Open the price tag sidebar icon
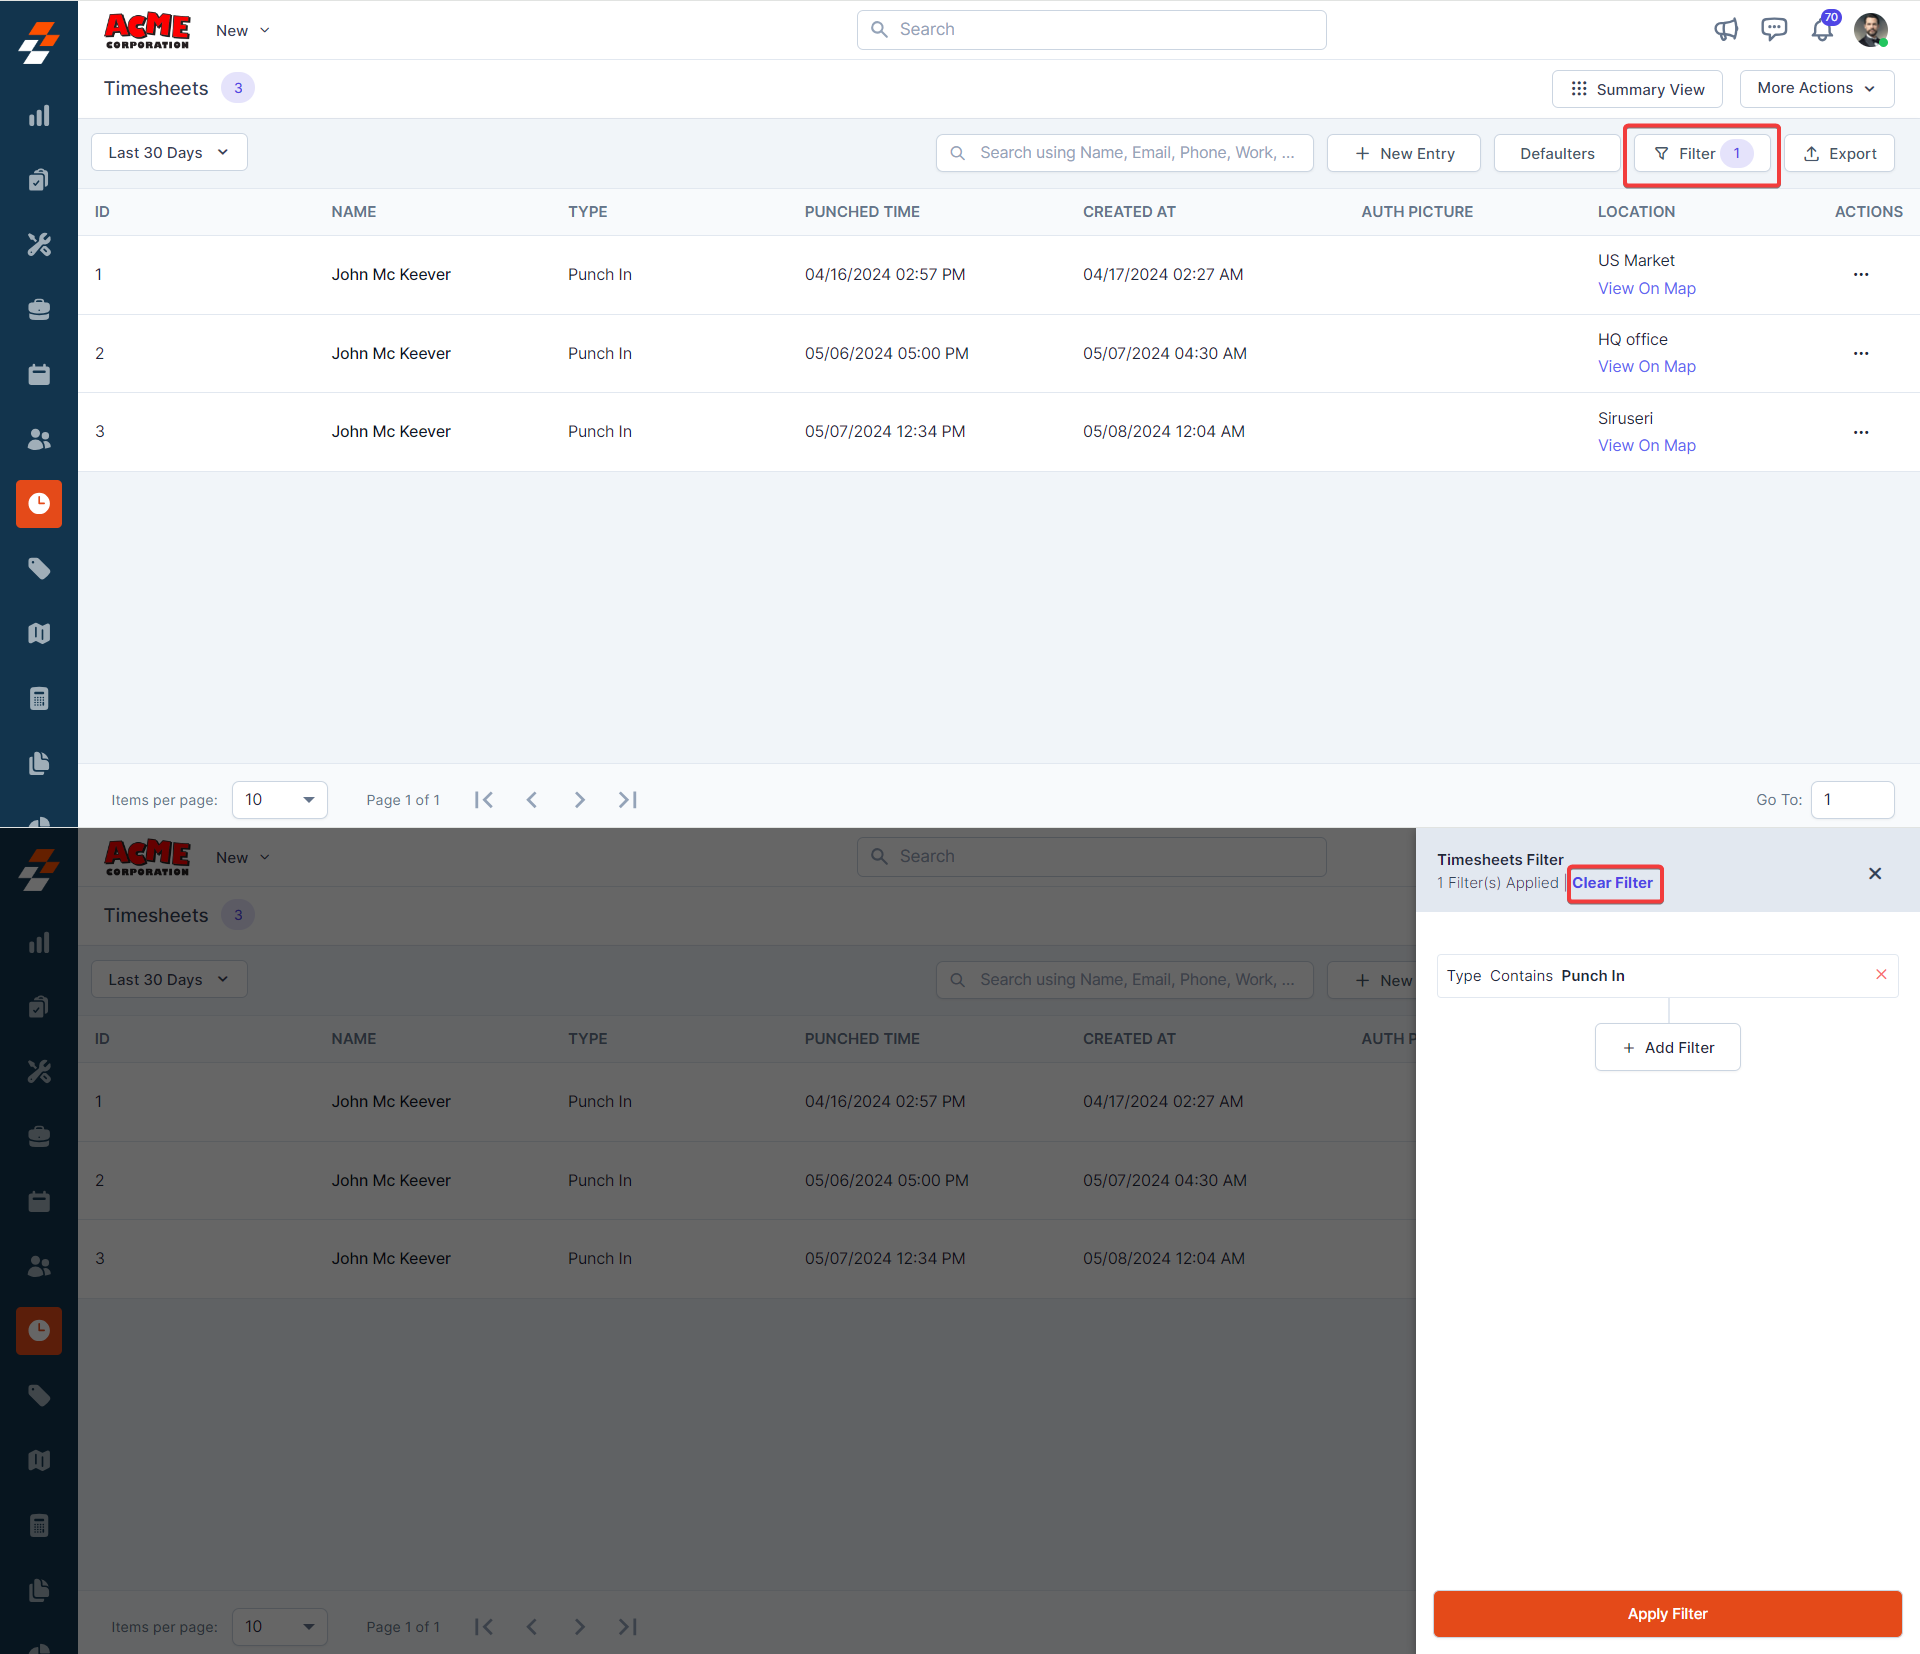1920x1654 pixels. point(39,569)
